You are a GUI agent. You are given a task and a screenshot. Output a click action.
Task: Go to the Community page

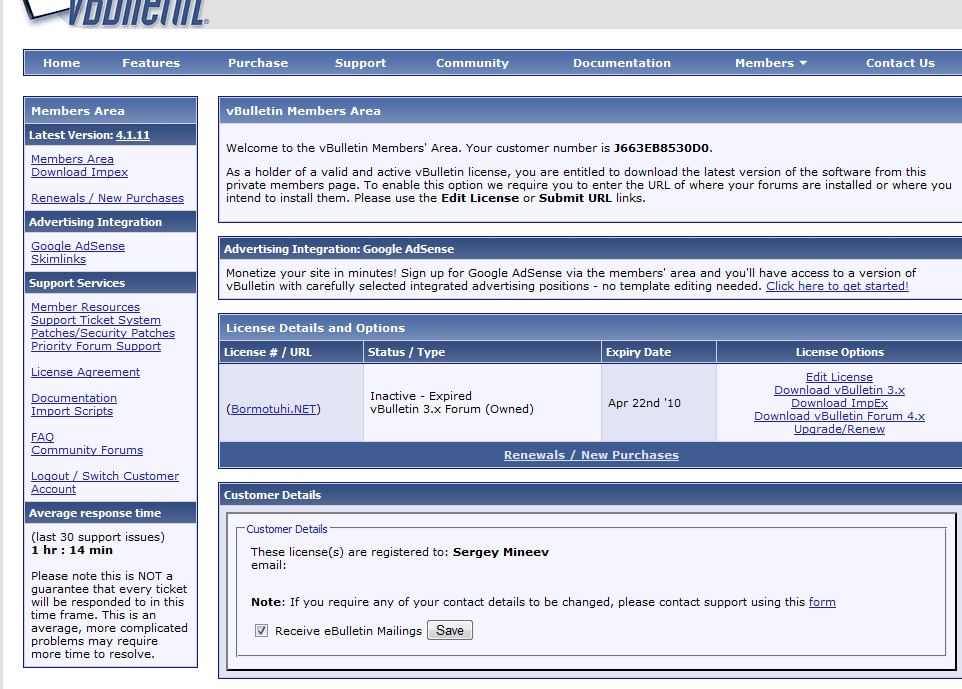472,63
